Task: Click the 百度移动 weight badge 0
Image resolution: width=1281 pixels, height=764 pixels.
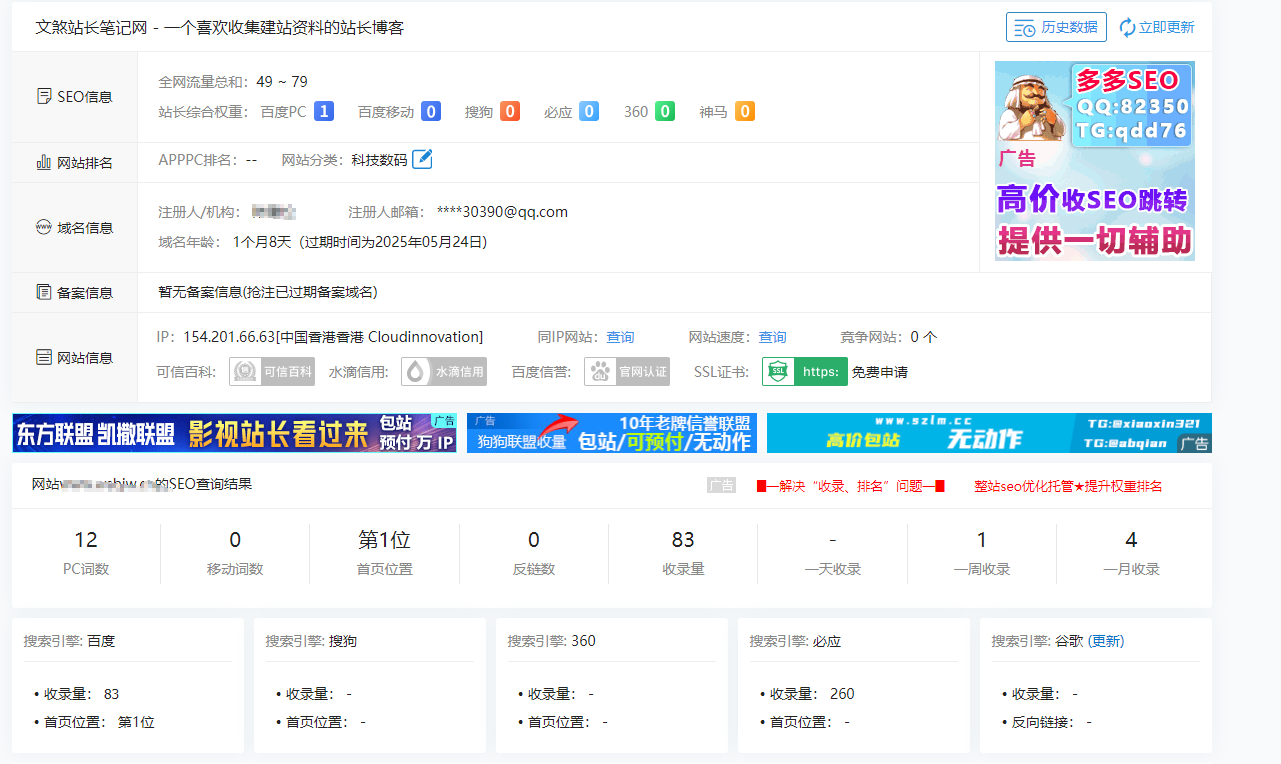Action: coord(431,111)
